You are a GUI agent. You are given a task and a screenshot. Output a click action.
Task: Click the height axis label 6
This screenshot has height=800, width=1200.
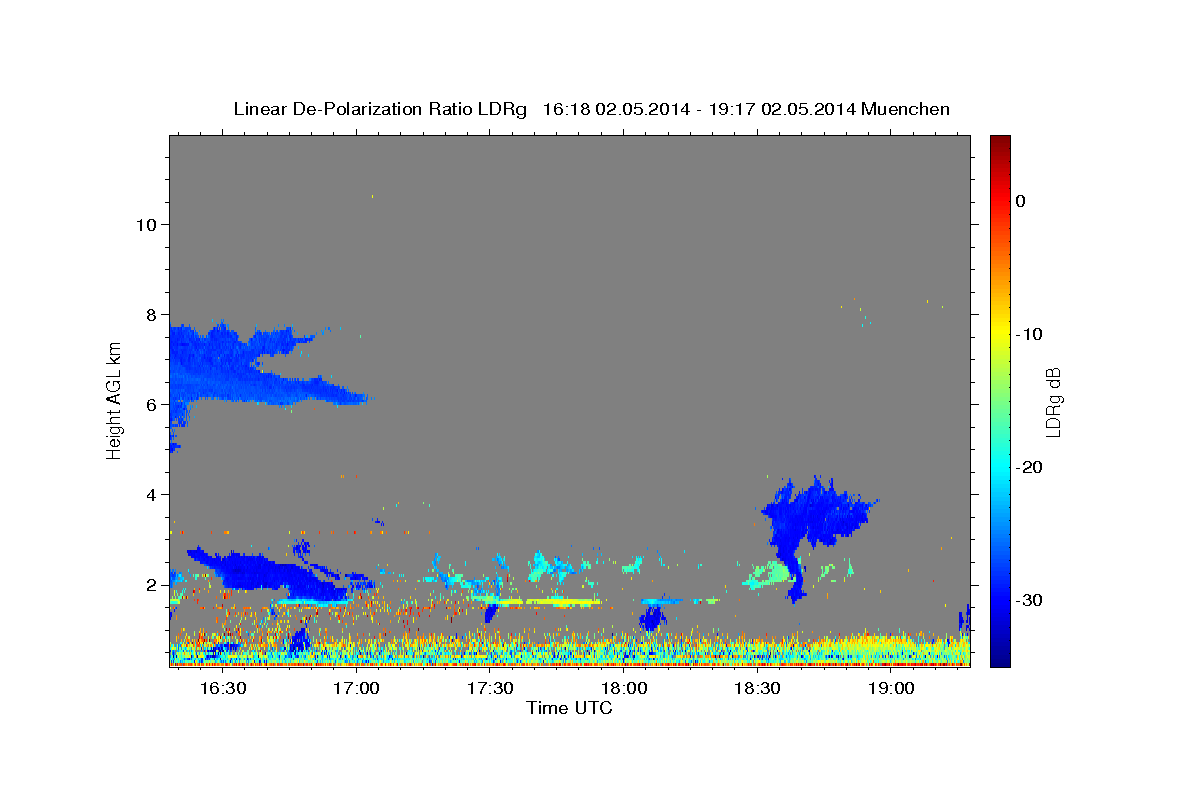tap(150, 404)
